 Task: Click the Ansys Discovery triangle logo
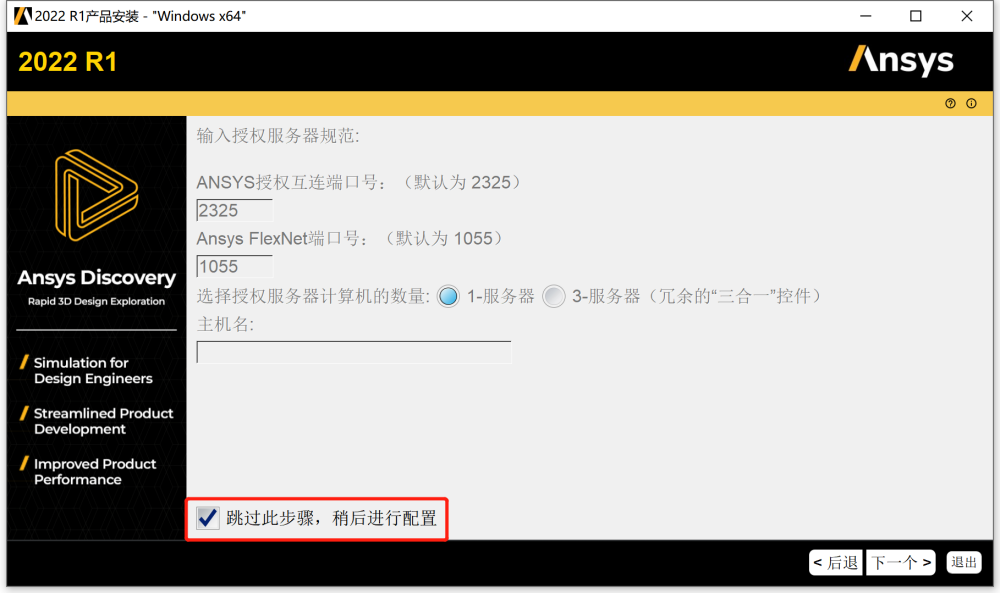[x=96, y=195]
